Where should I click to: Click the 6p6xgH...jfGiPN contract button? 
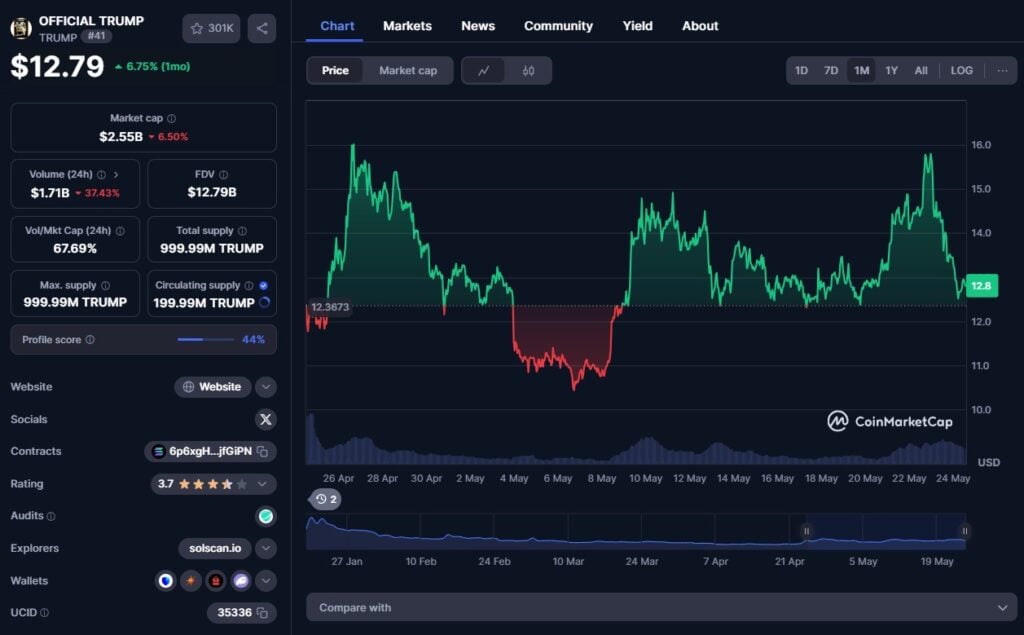pyautogui.click(x=210, y=451)
